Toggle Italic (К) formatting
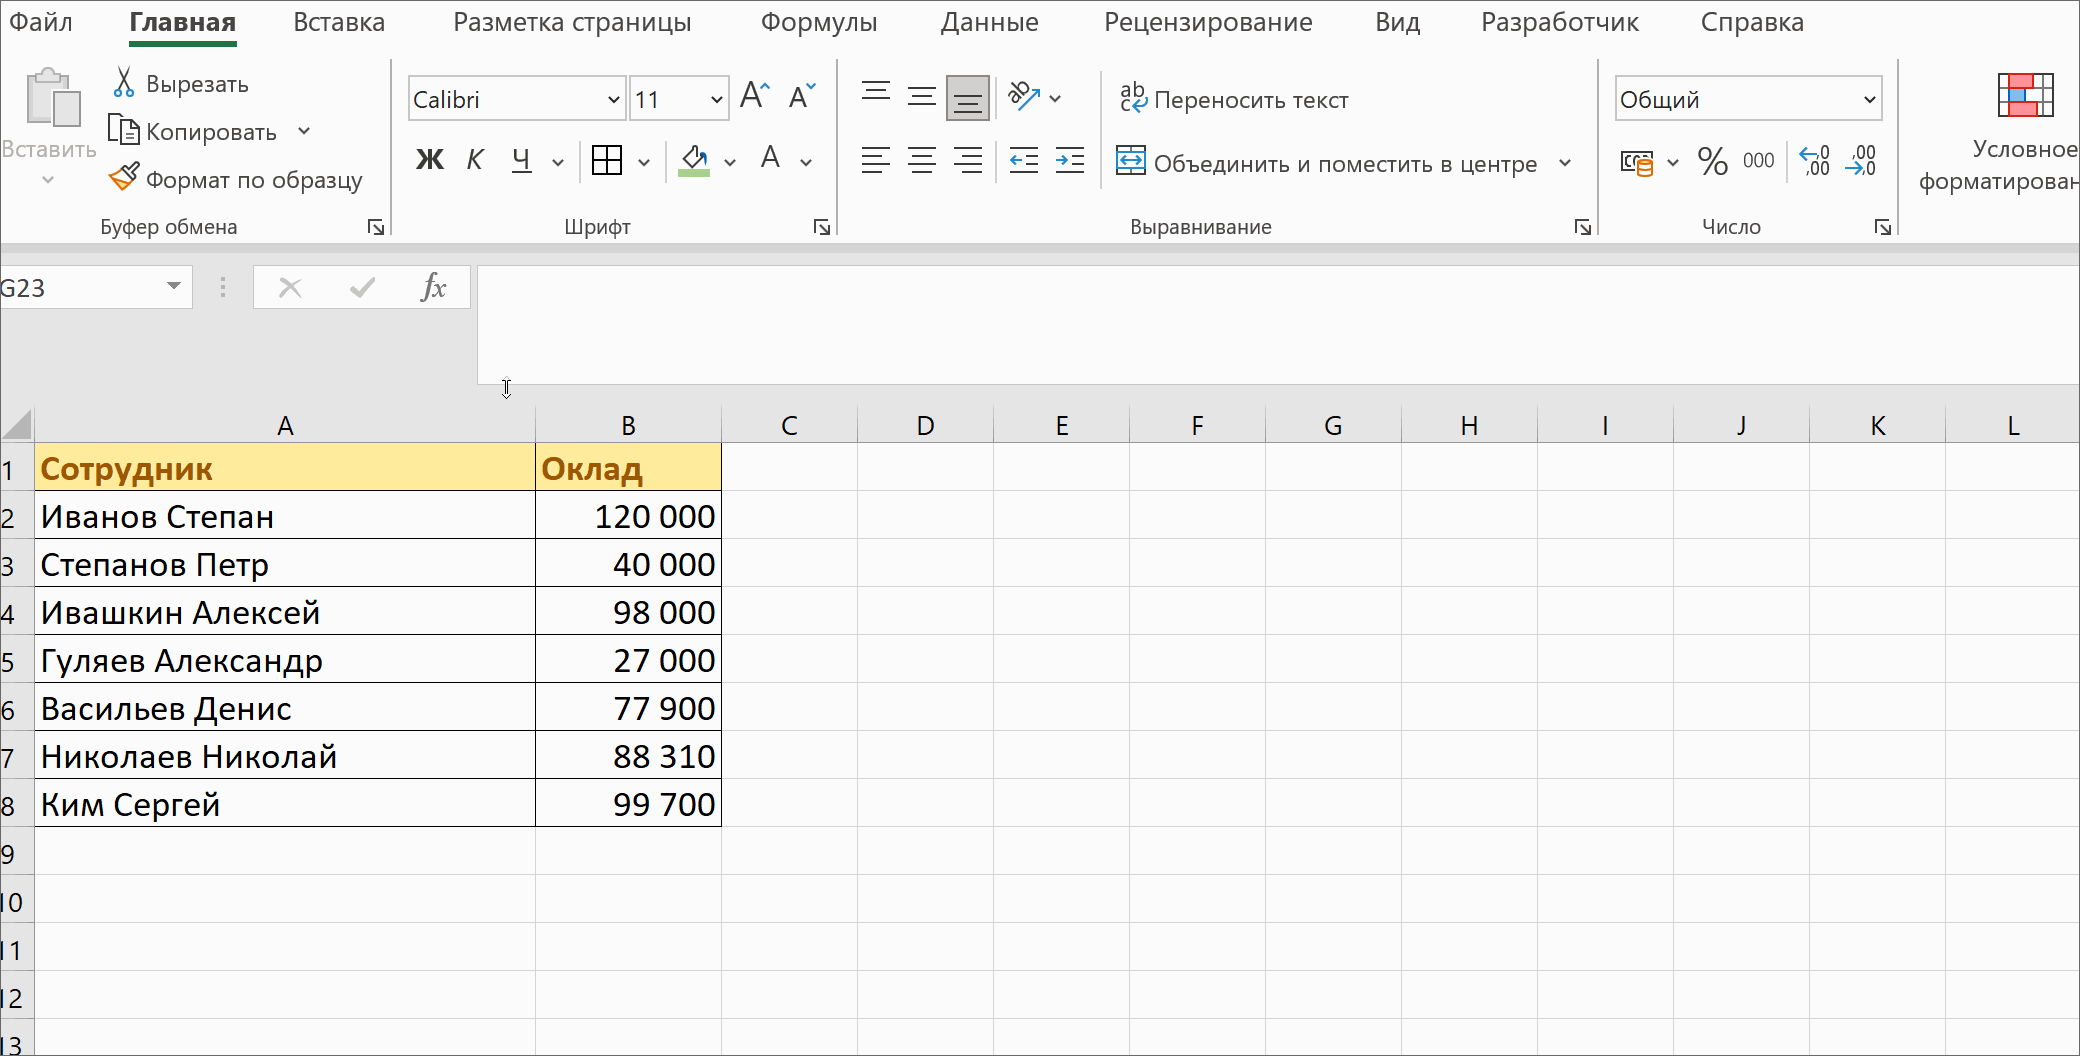This screenshot has width=2080, height=1056. pyautogui.click(x=475, y=159)
